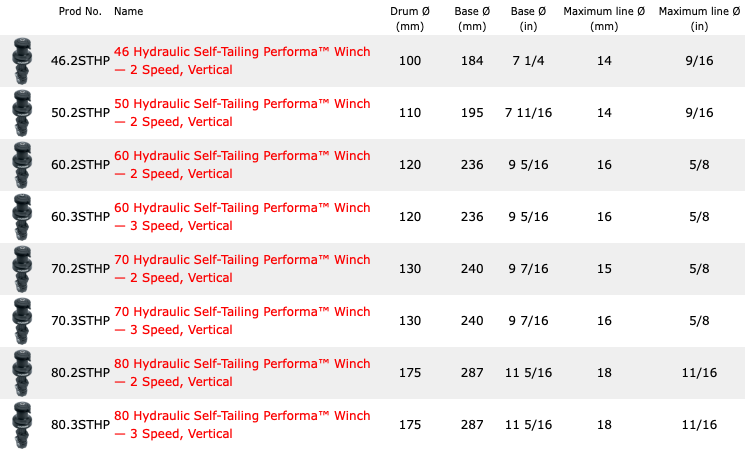Open the 70 Hydraulic 2 Speed Vertical winch link
The height and width of the screenshot is (453, 747).
242,268
